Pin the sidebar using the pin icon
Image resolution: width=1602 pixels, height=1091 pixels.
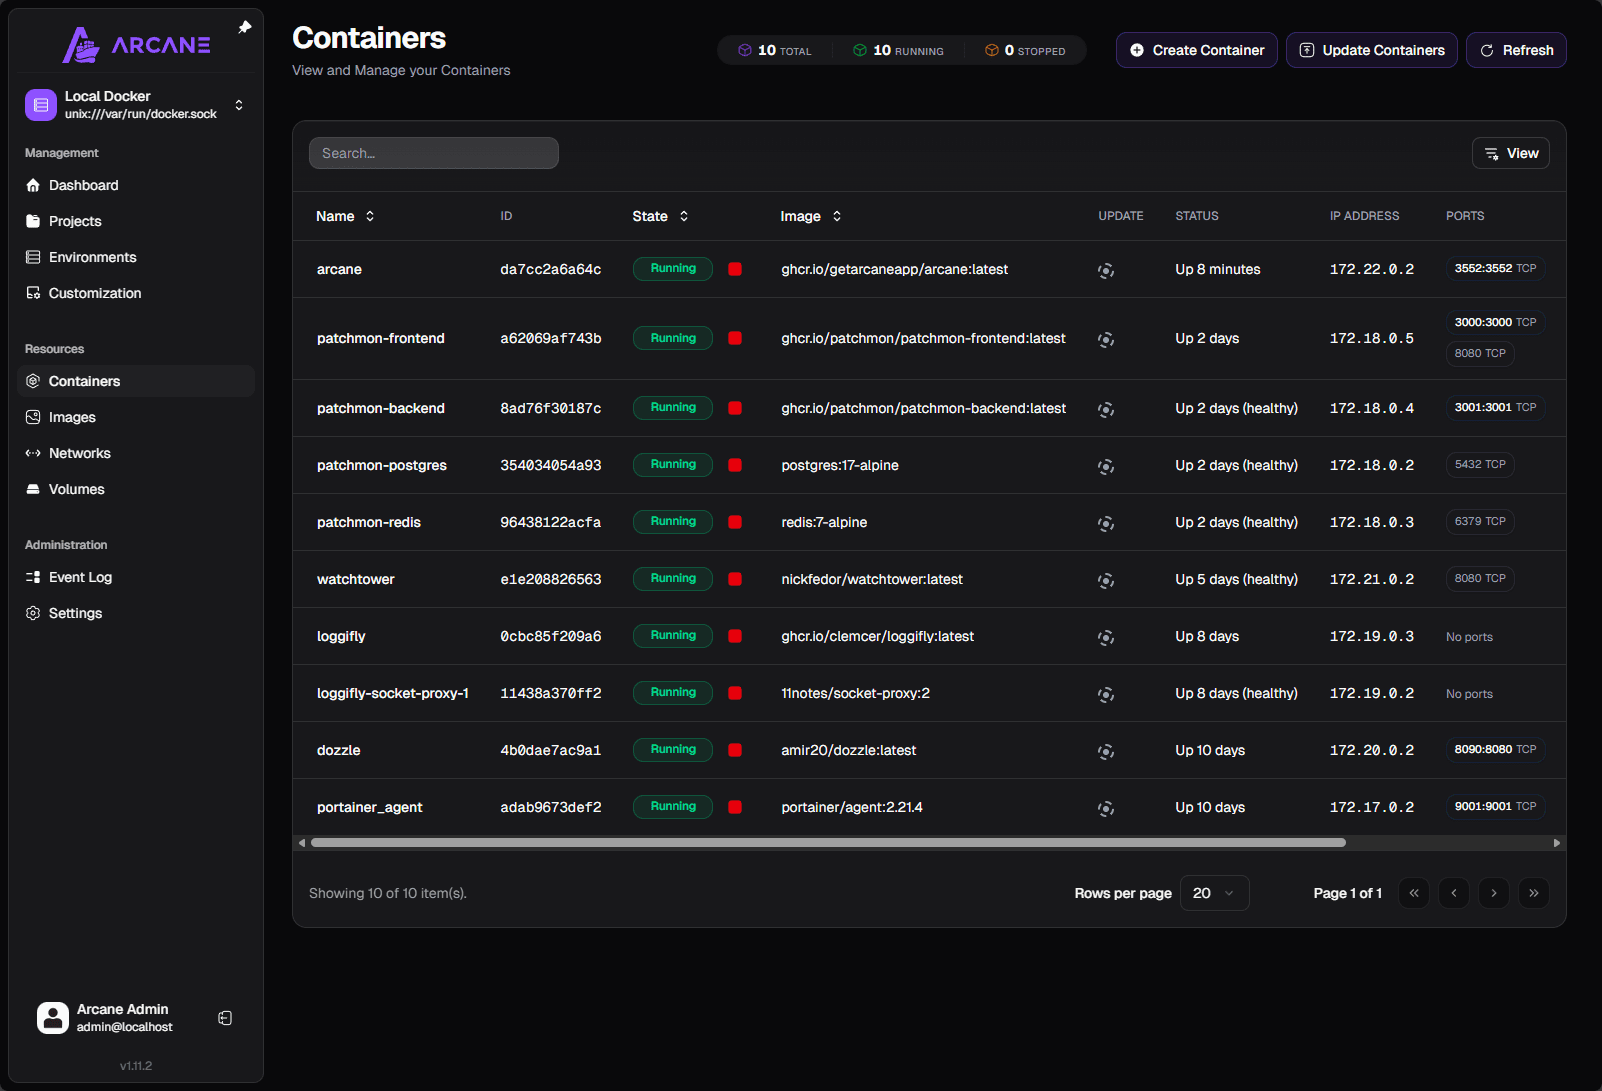coord(244,27)
